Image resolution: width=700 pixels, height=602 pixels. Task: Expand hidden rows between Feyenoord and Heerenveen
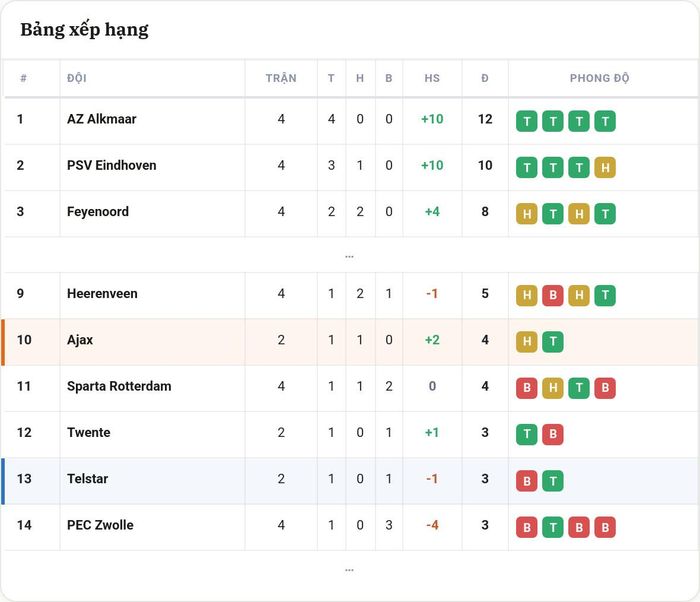pyautogui.click(x=349, y=256)
